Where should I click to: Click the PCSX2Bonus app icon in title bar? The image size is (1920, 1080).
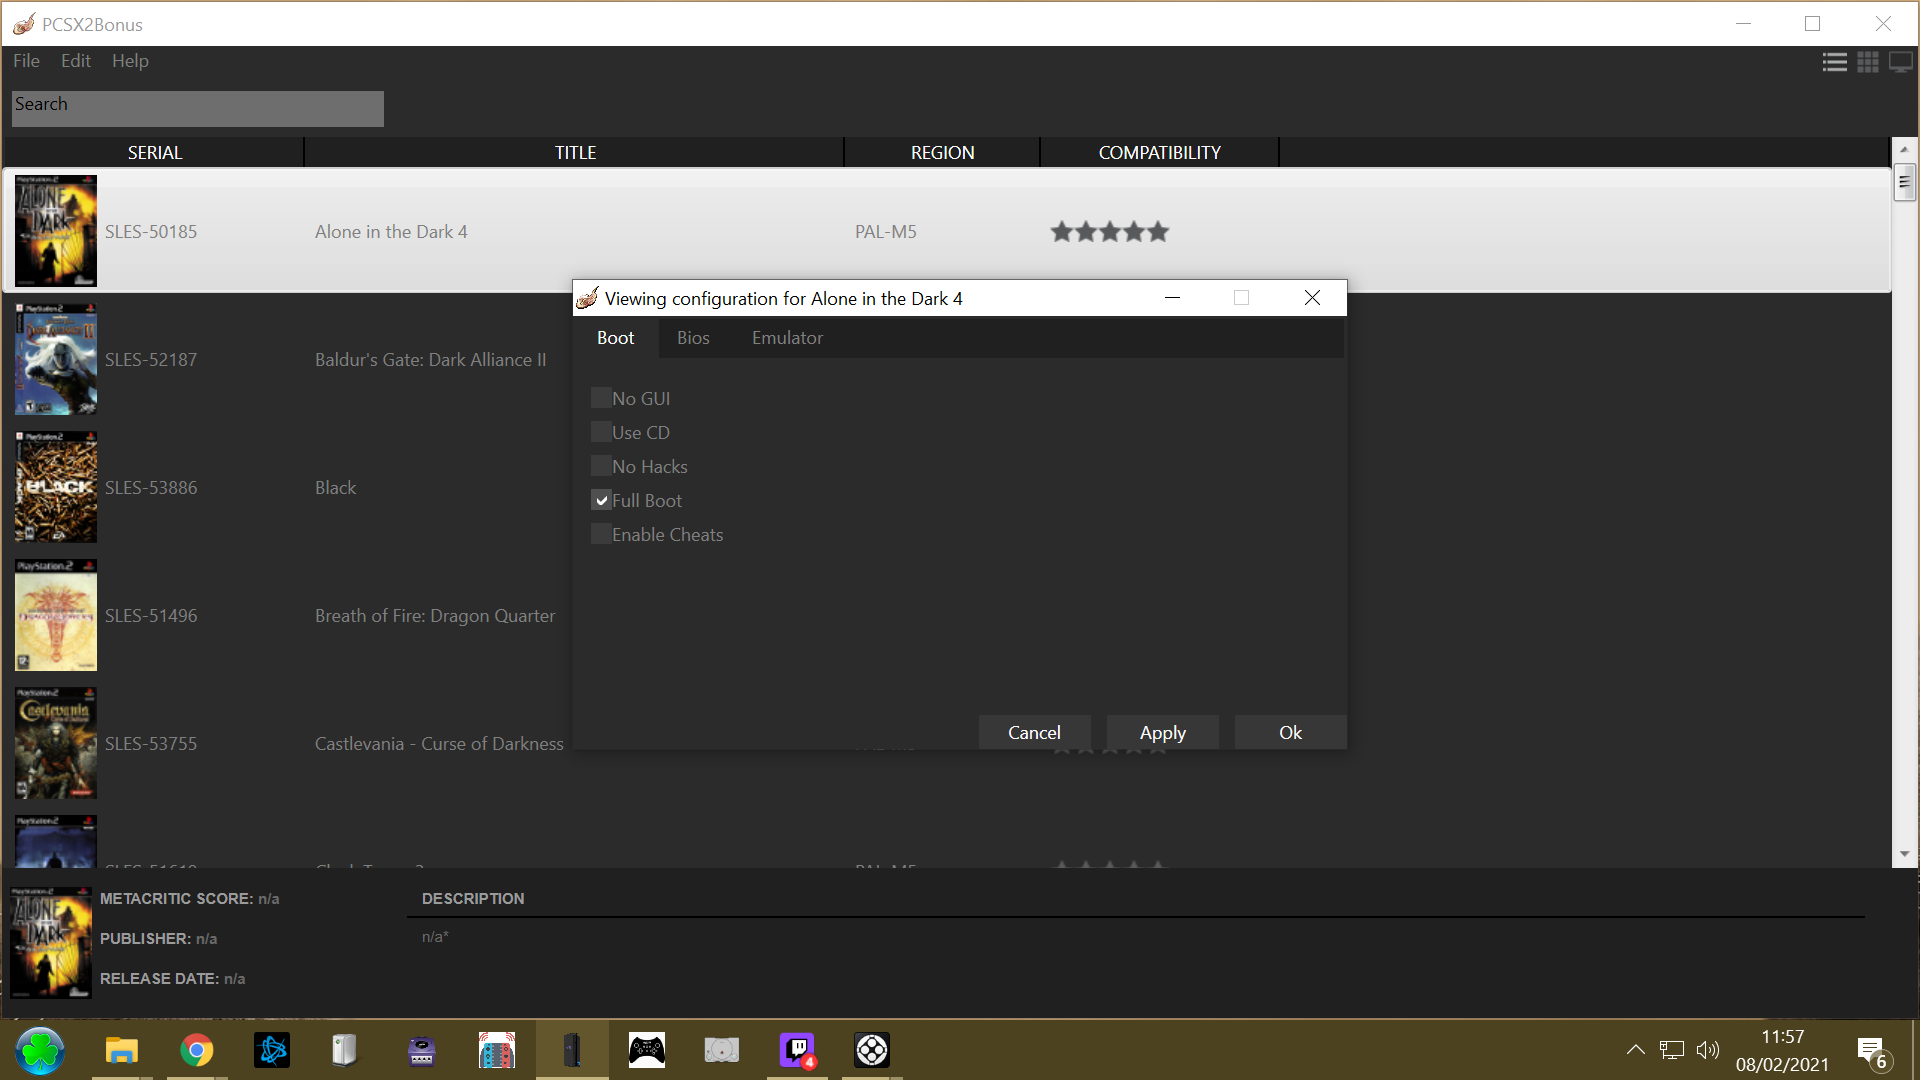(24, 24)
